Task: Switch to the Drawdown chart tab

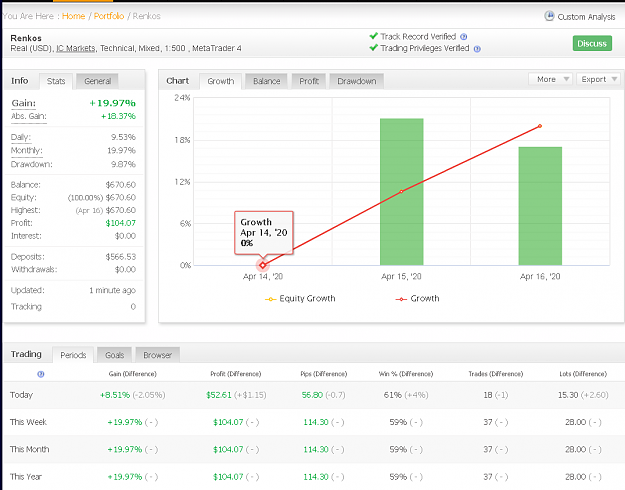Action: pyautogui.click(x=357, y=81)
